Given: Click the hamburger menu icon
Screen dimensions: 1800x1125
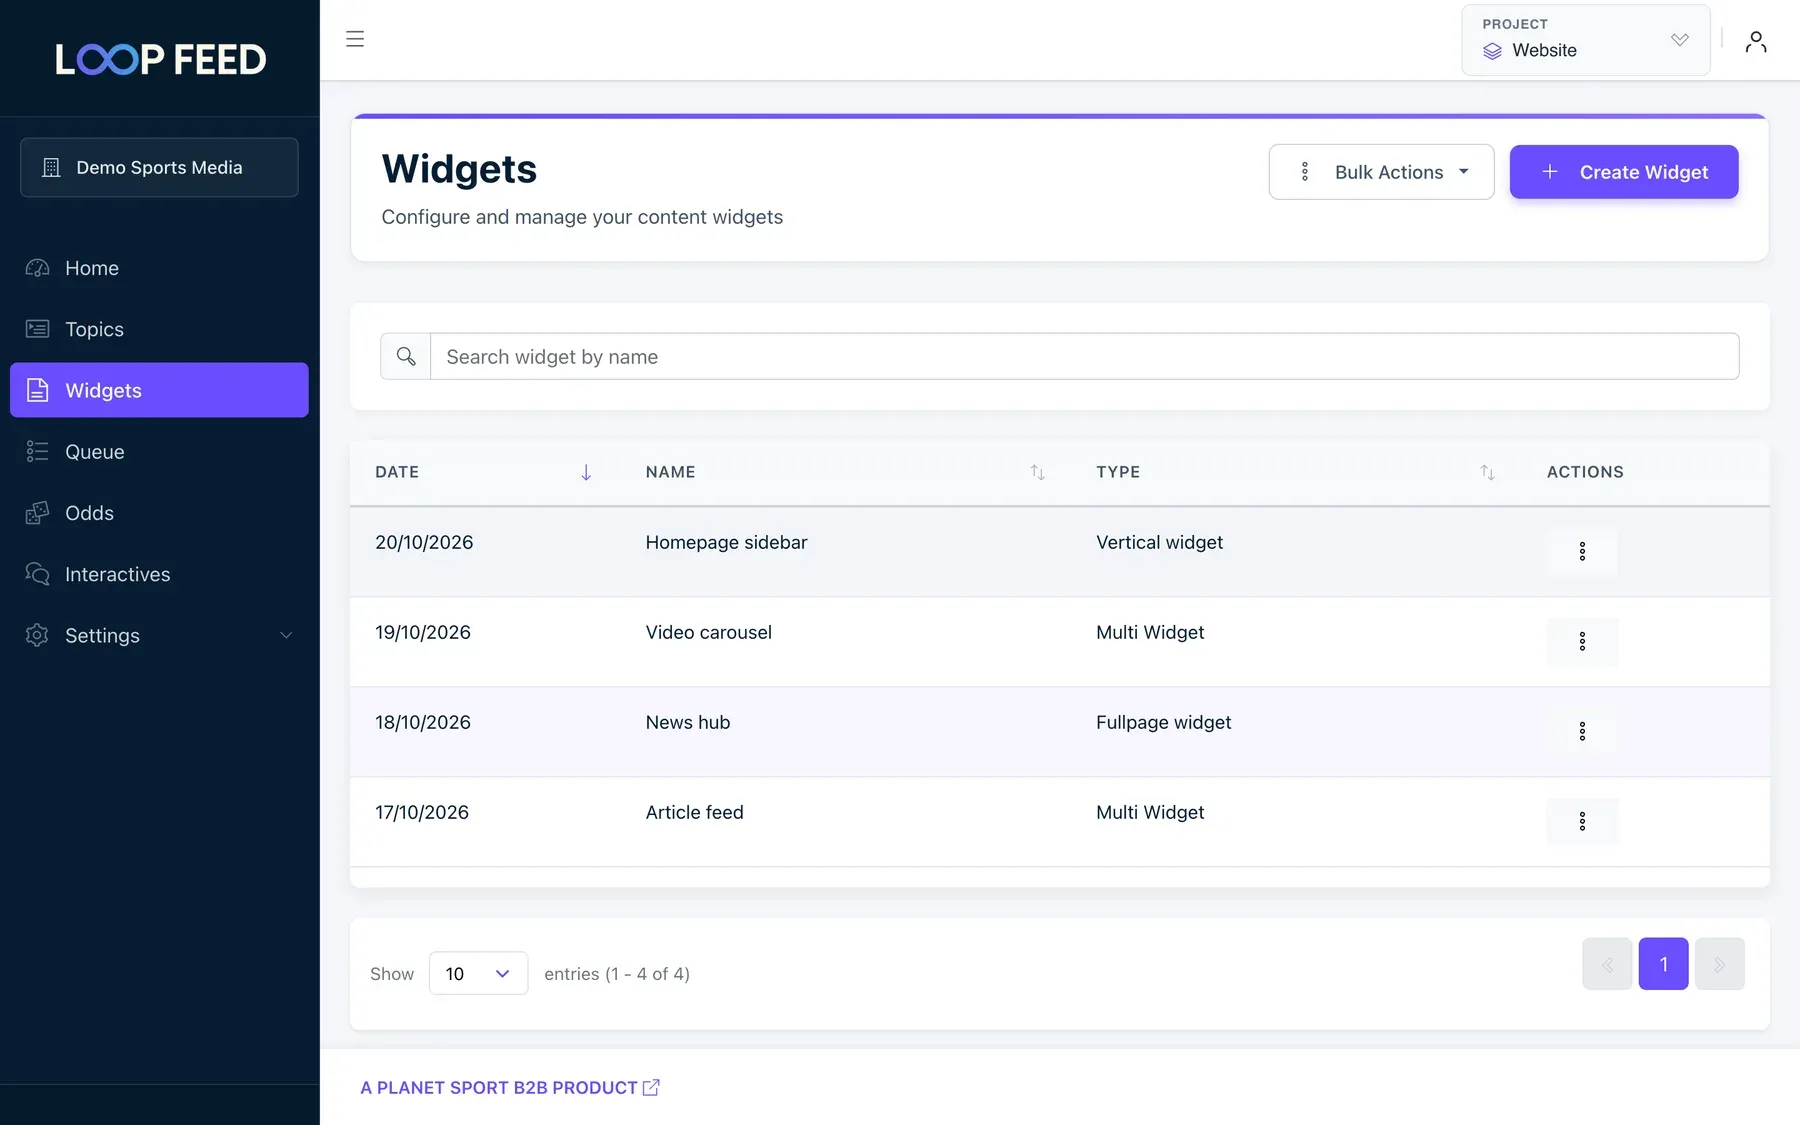Looking at the screenshot, I should click(x=355, y=39).
